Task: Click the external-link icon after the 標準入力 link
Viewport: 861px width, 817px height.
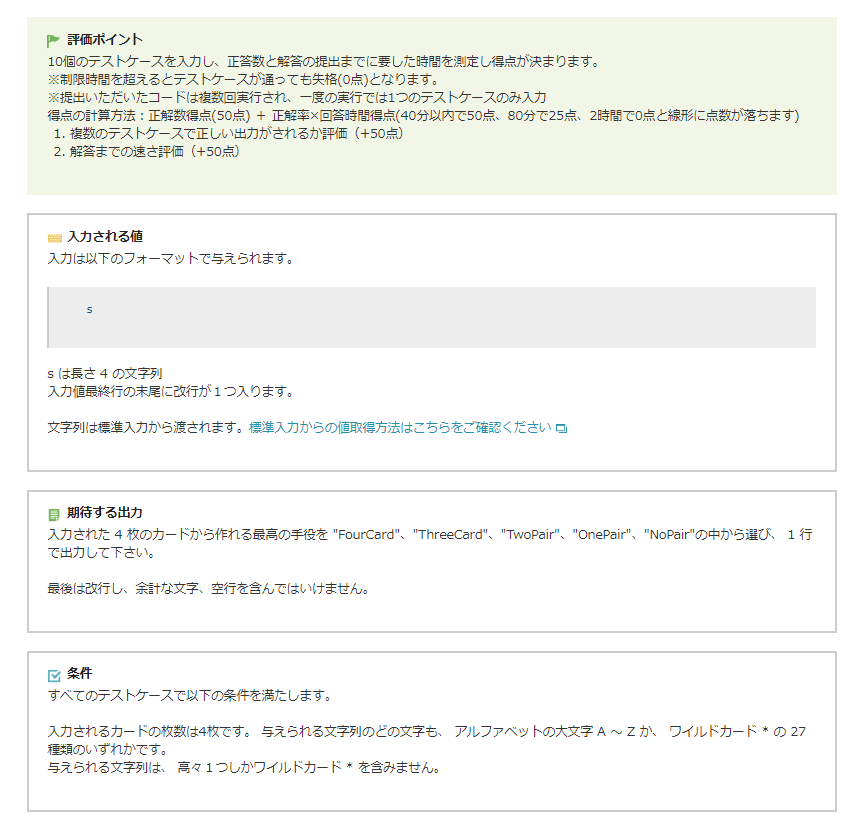Action: point(561,428)
